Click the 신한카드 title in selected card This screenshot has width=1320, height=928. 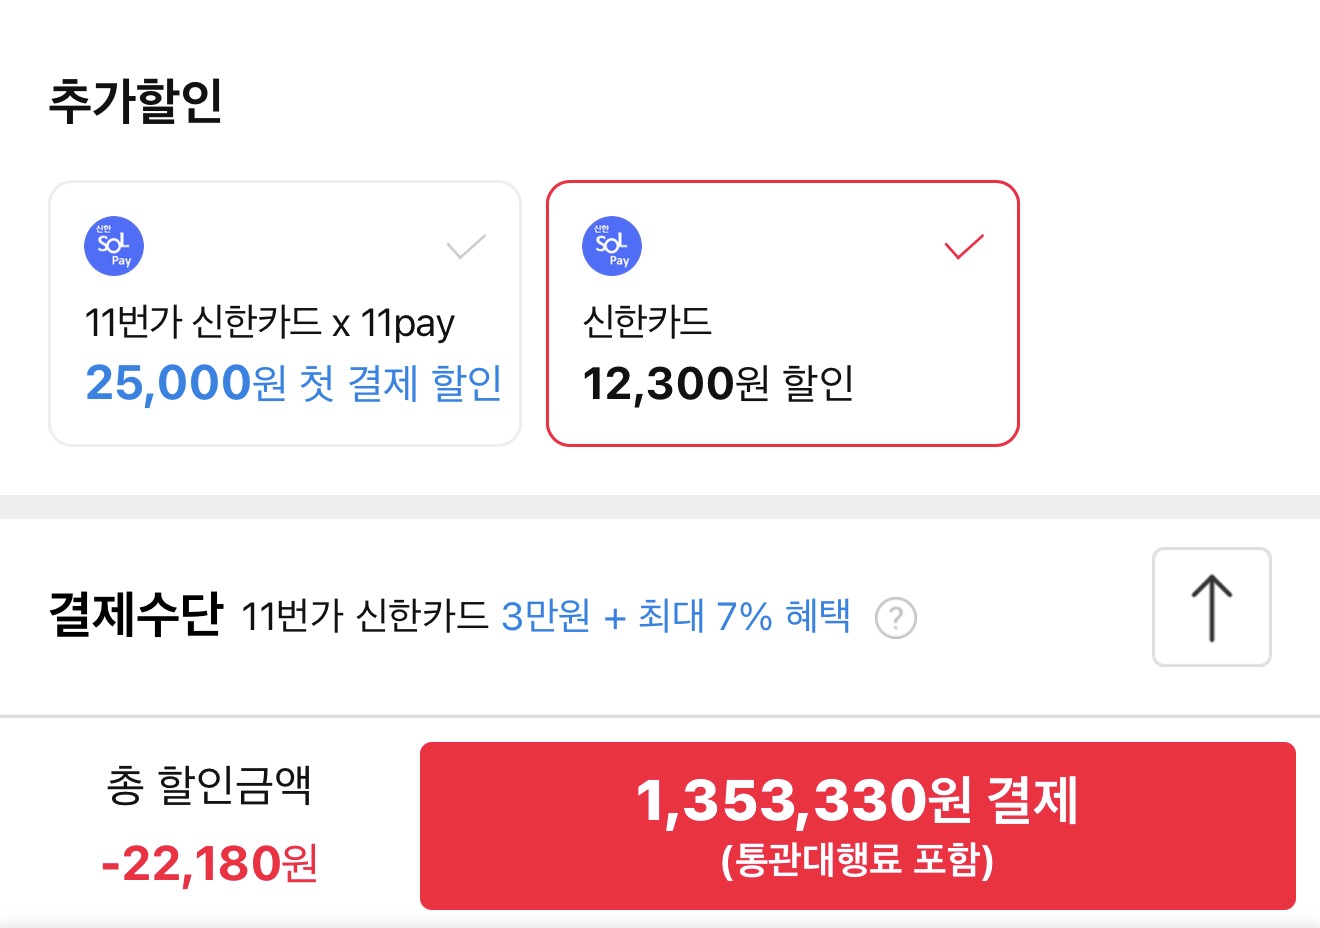(647, 322)
